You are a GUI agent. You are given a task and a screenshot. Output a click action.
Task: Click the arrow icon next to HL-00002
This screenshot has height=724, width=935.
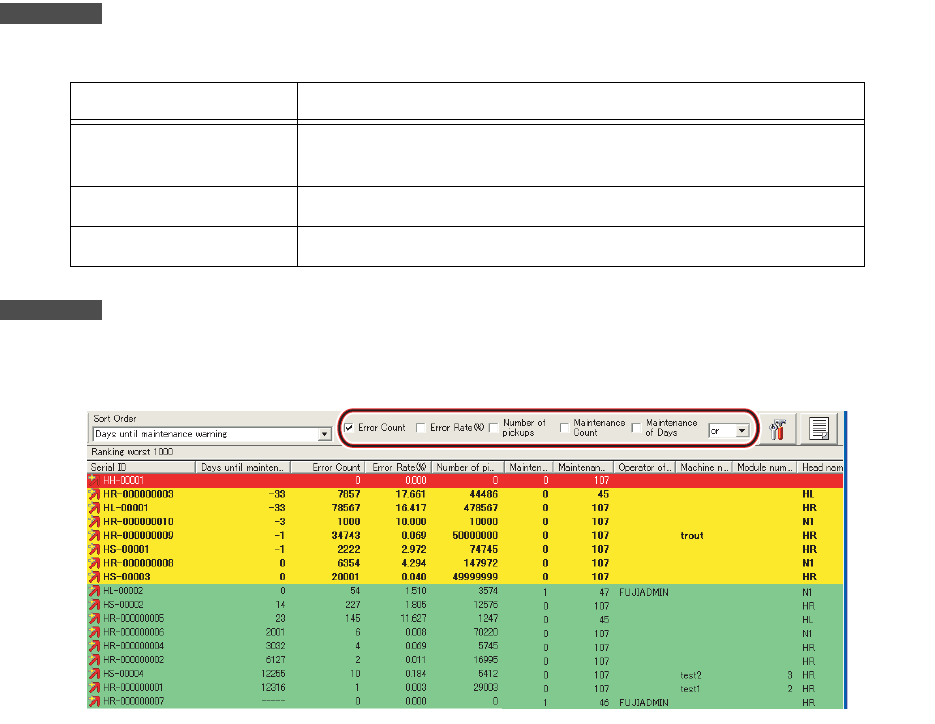tap(96, 592)
